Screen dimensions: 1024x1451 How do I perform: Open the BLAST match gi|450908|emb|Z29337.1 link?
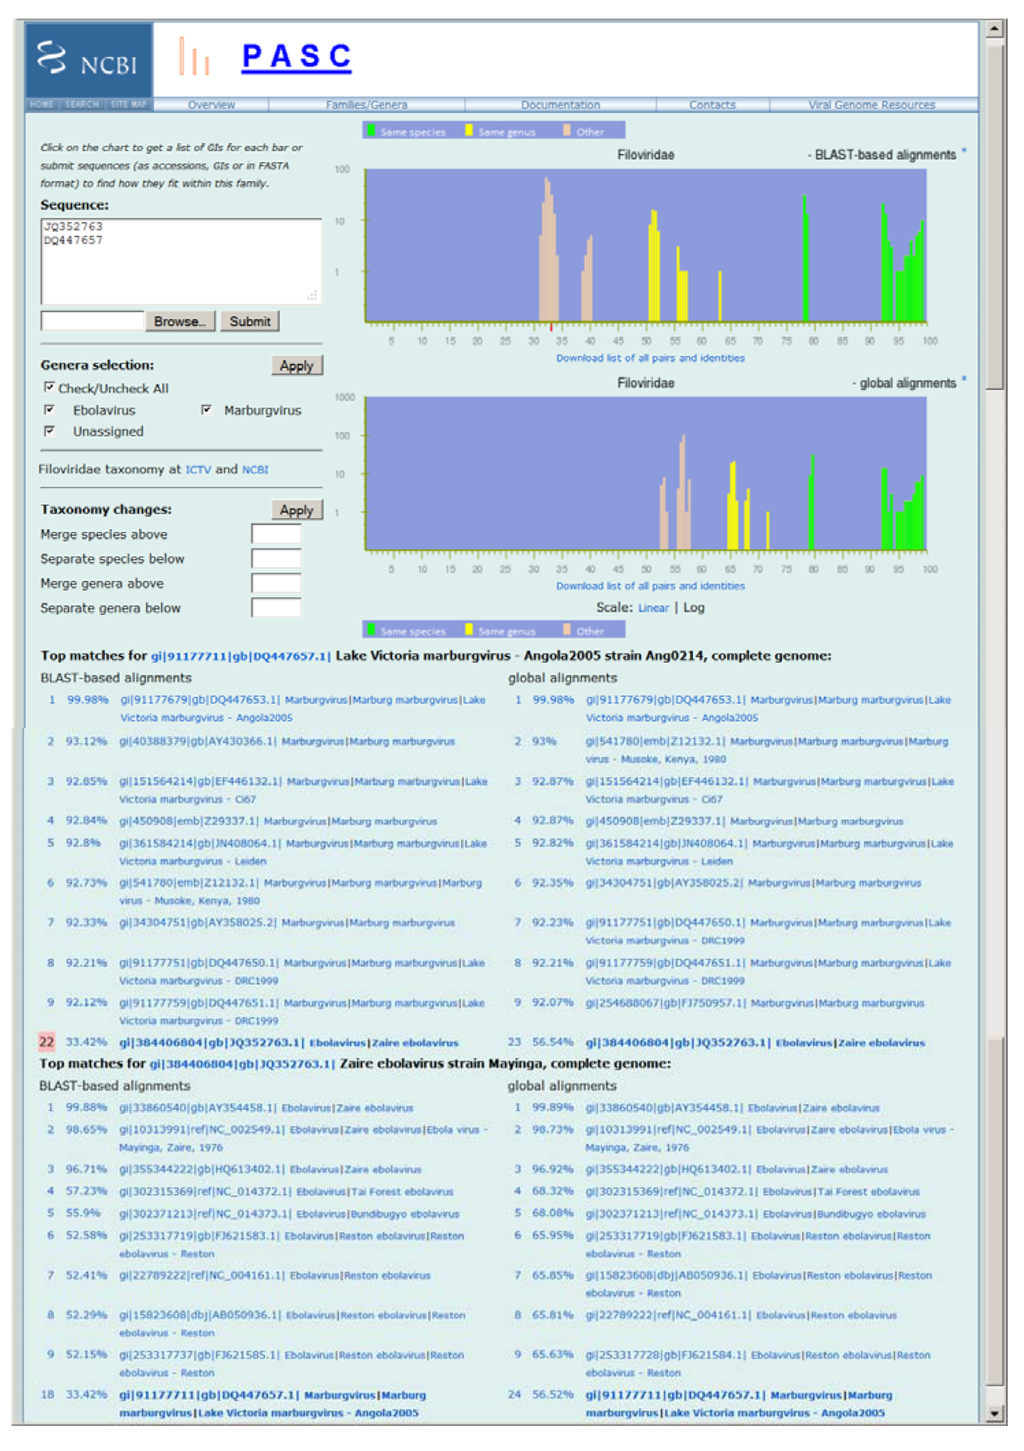[x=189, y=821]
